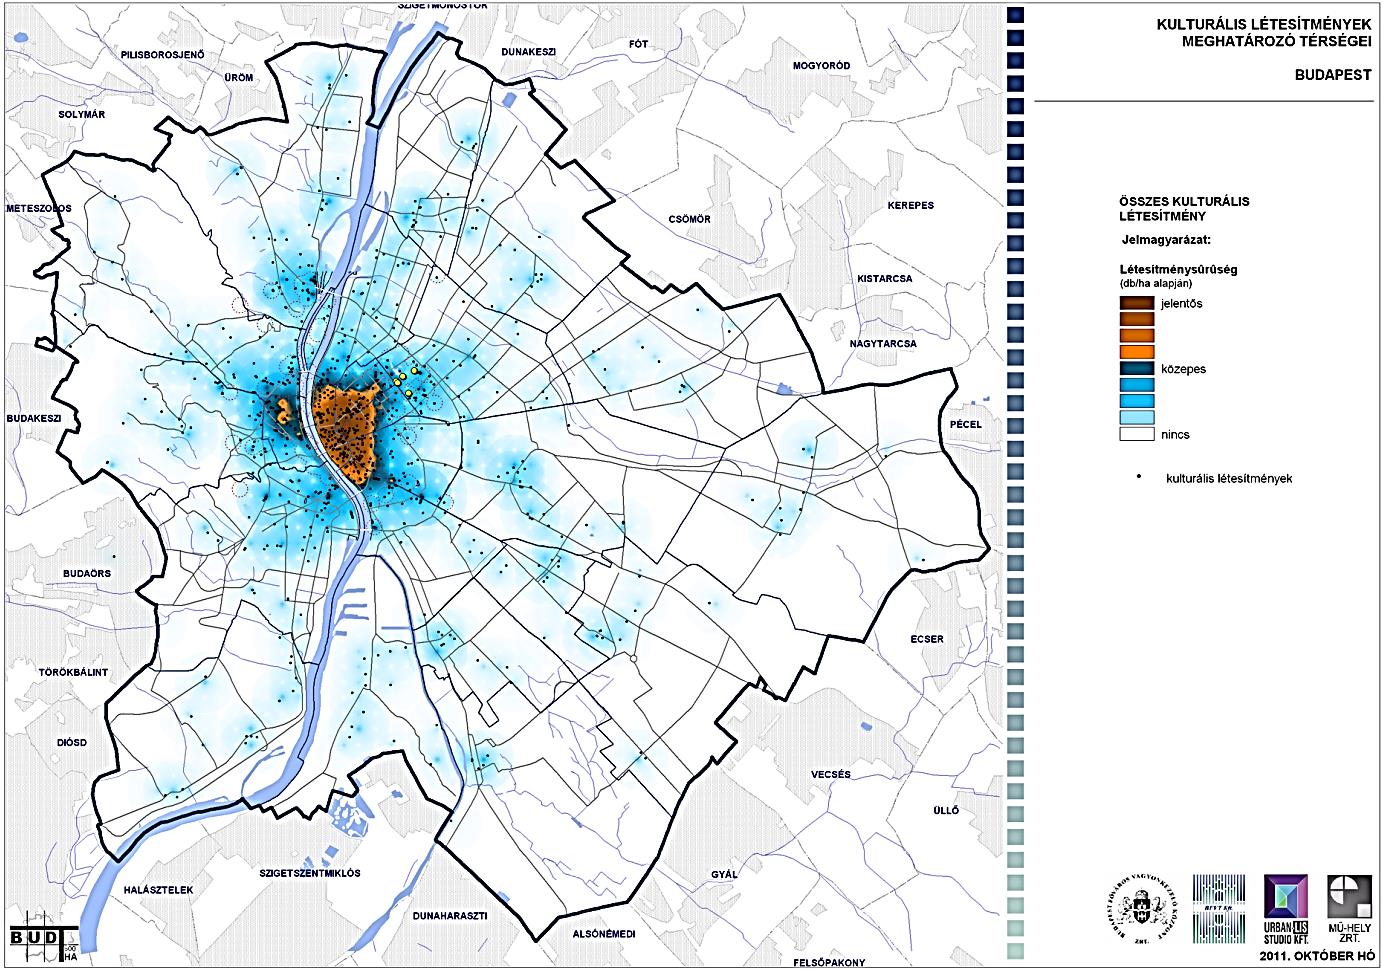This screenshot has width=1382, height=970.
Task: Click the ALSÓNÉMEDI town label
Action: click(x=604, y=933)
